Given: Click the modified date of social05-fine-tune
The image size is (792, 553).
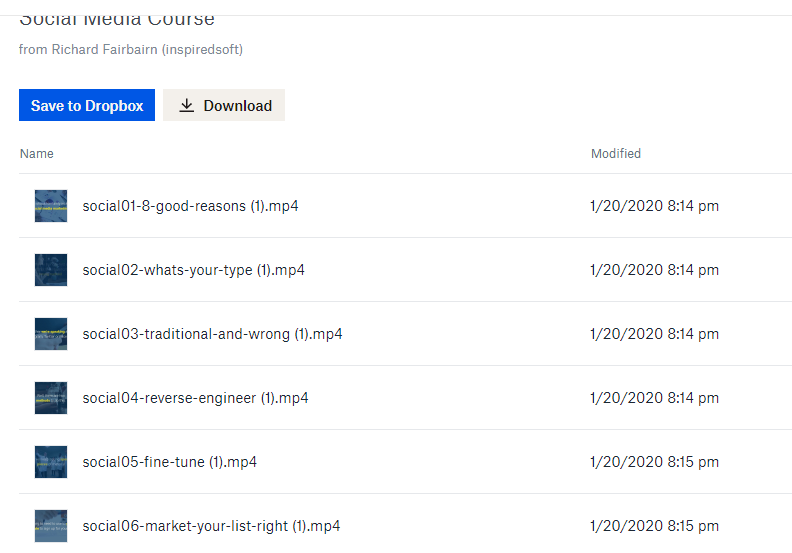Looking at the screenshot, I should 654,462.
